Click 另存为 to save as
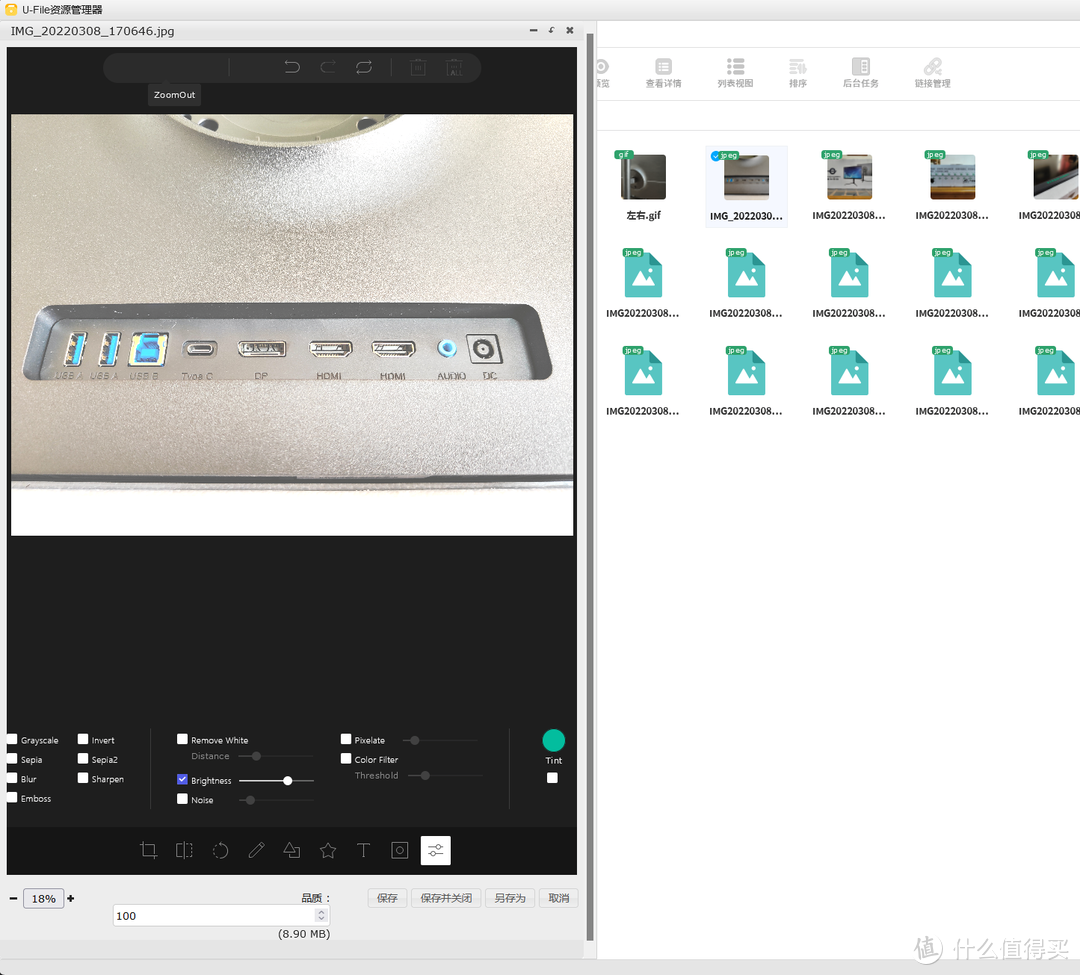Screen dimensions: 1080x975 (510, 899)
